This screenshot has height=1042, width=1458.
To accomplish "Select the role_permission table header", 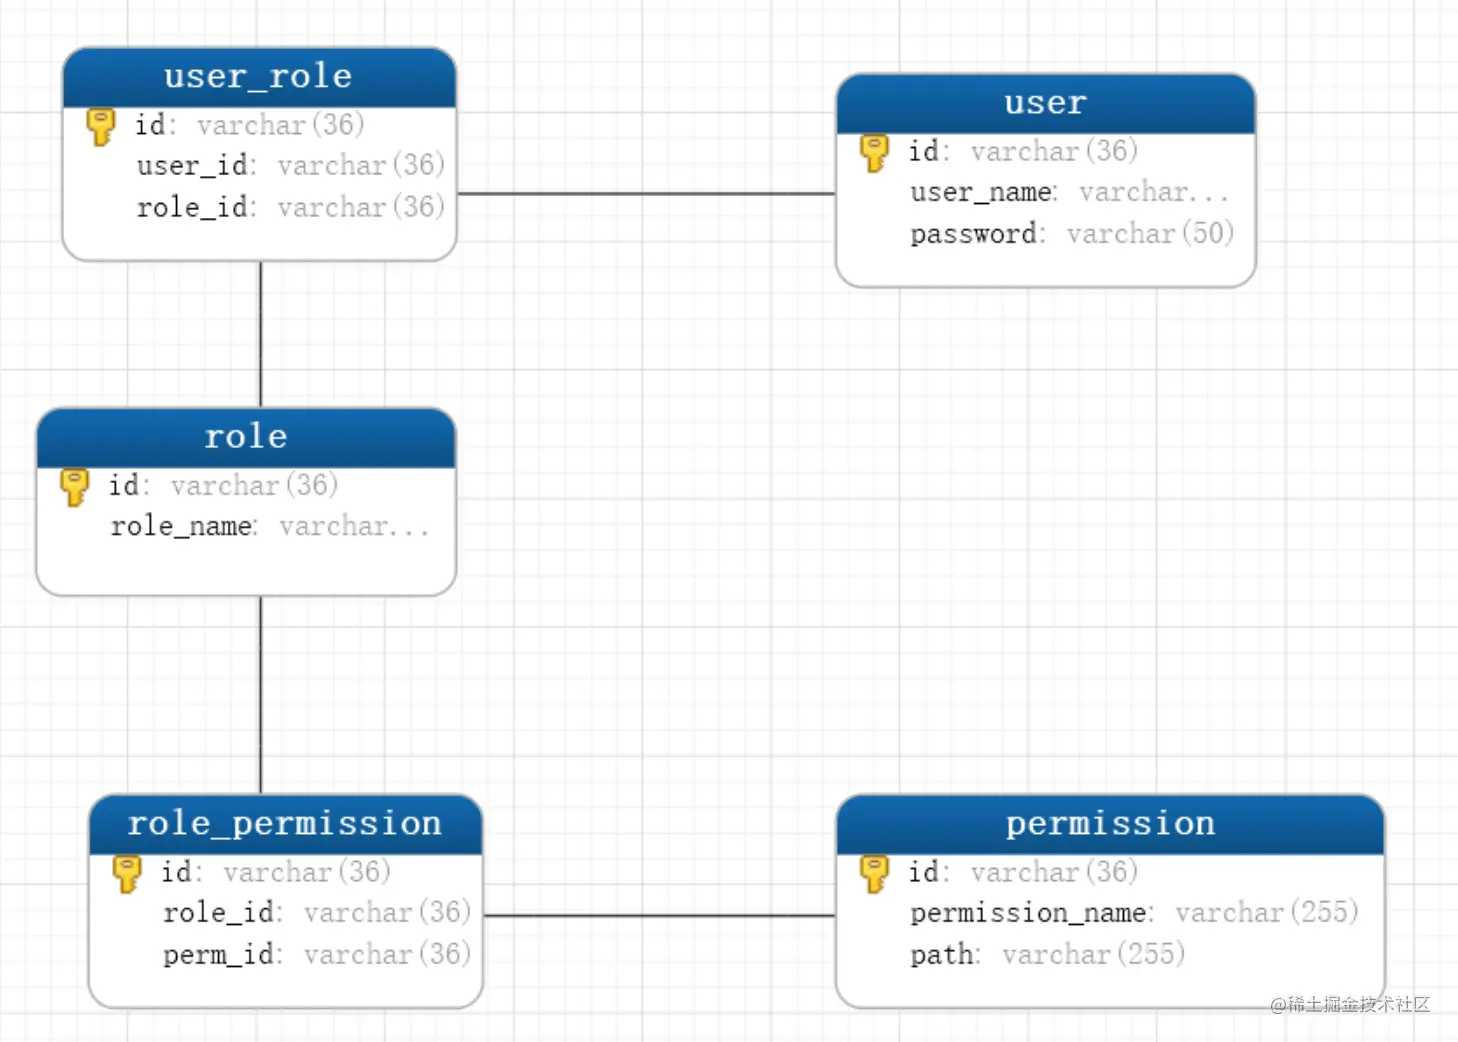I will click(x=285, y=824).
